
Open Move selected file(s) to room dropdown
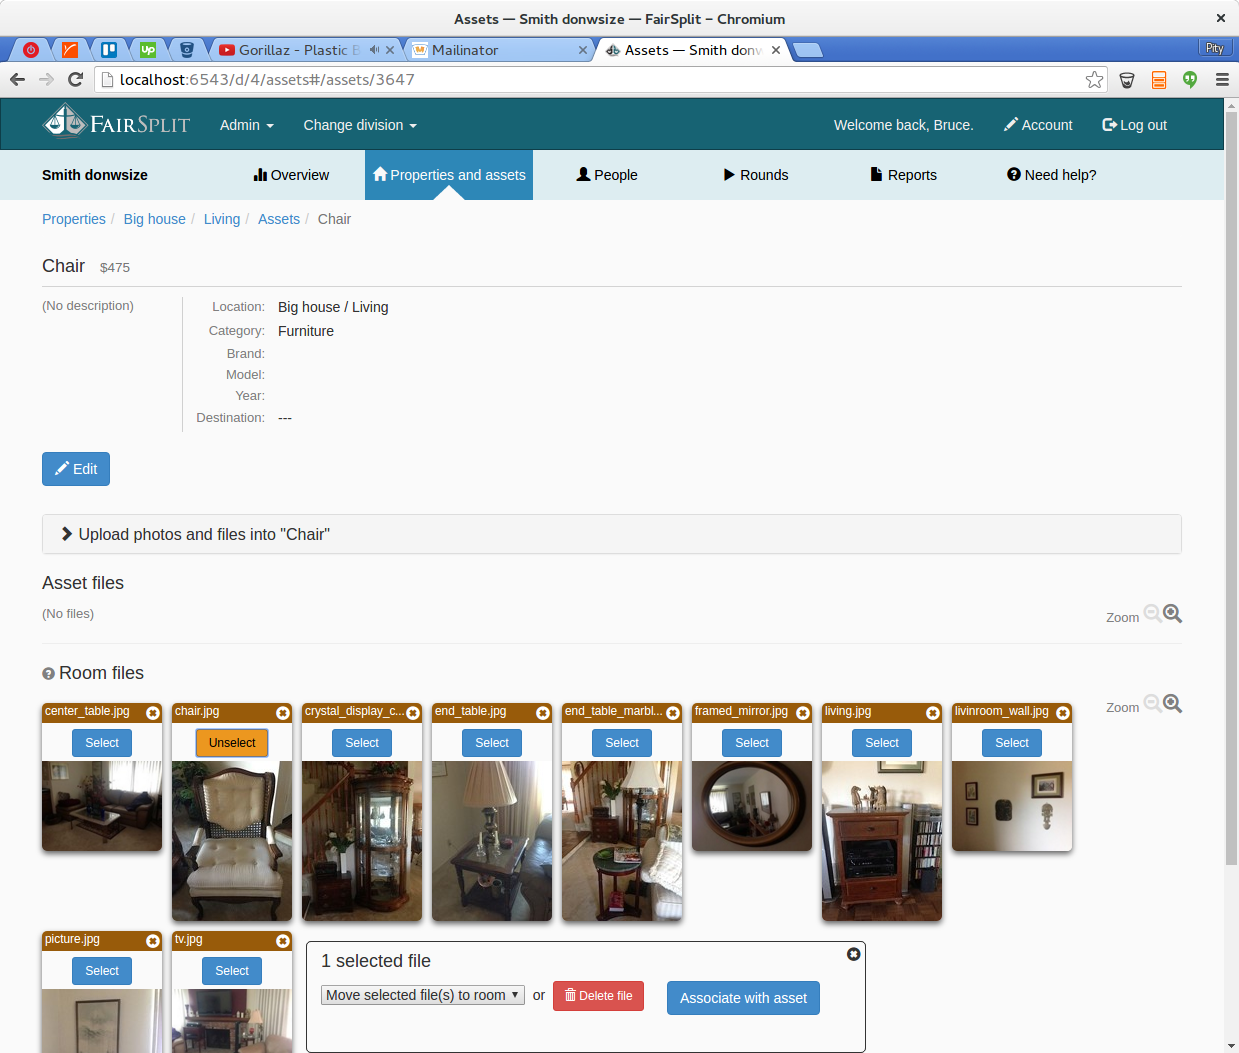pyautogui.click(x=423, y=995)
